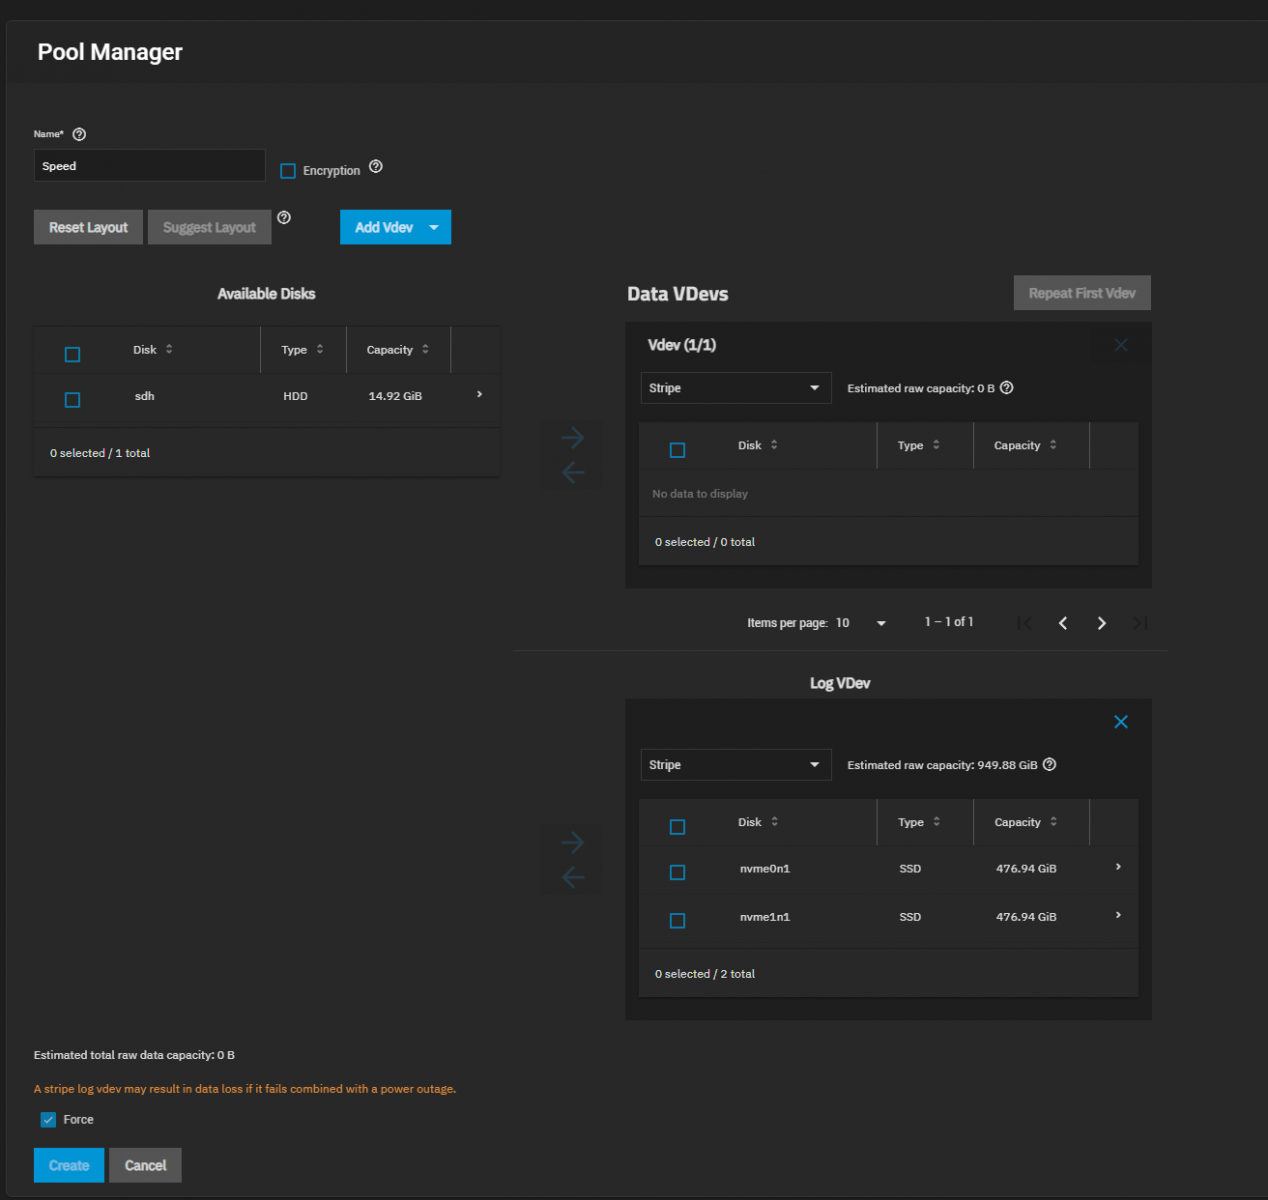1268x1200 pixels.
Task: Open the Add Vdev menu
Action: (x=395, y=227)
